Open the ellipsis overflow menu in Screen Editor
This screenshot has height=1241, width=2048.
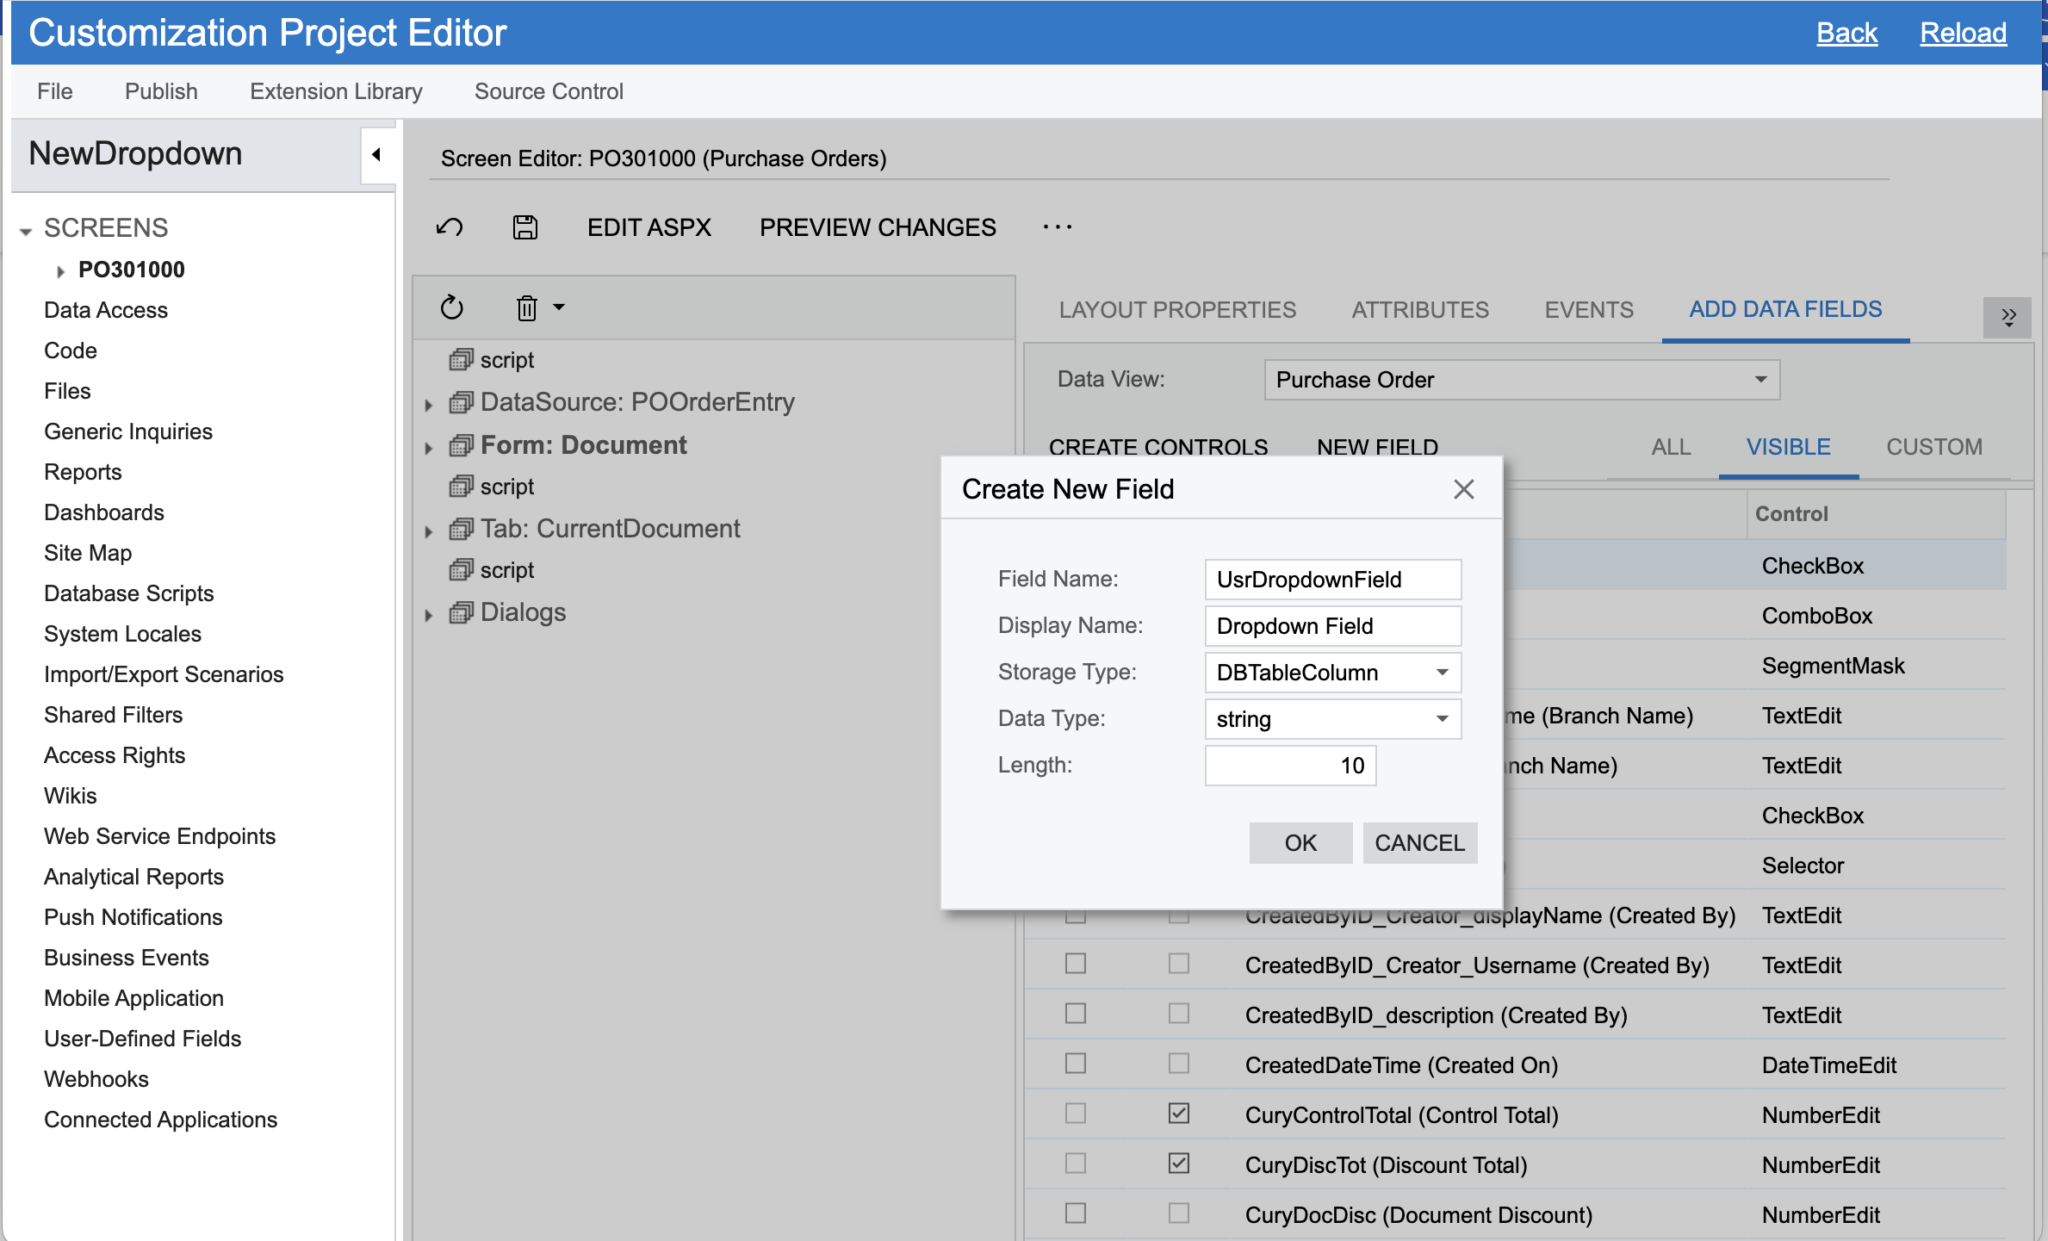pos(1057,227)
